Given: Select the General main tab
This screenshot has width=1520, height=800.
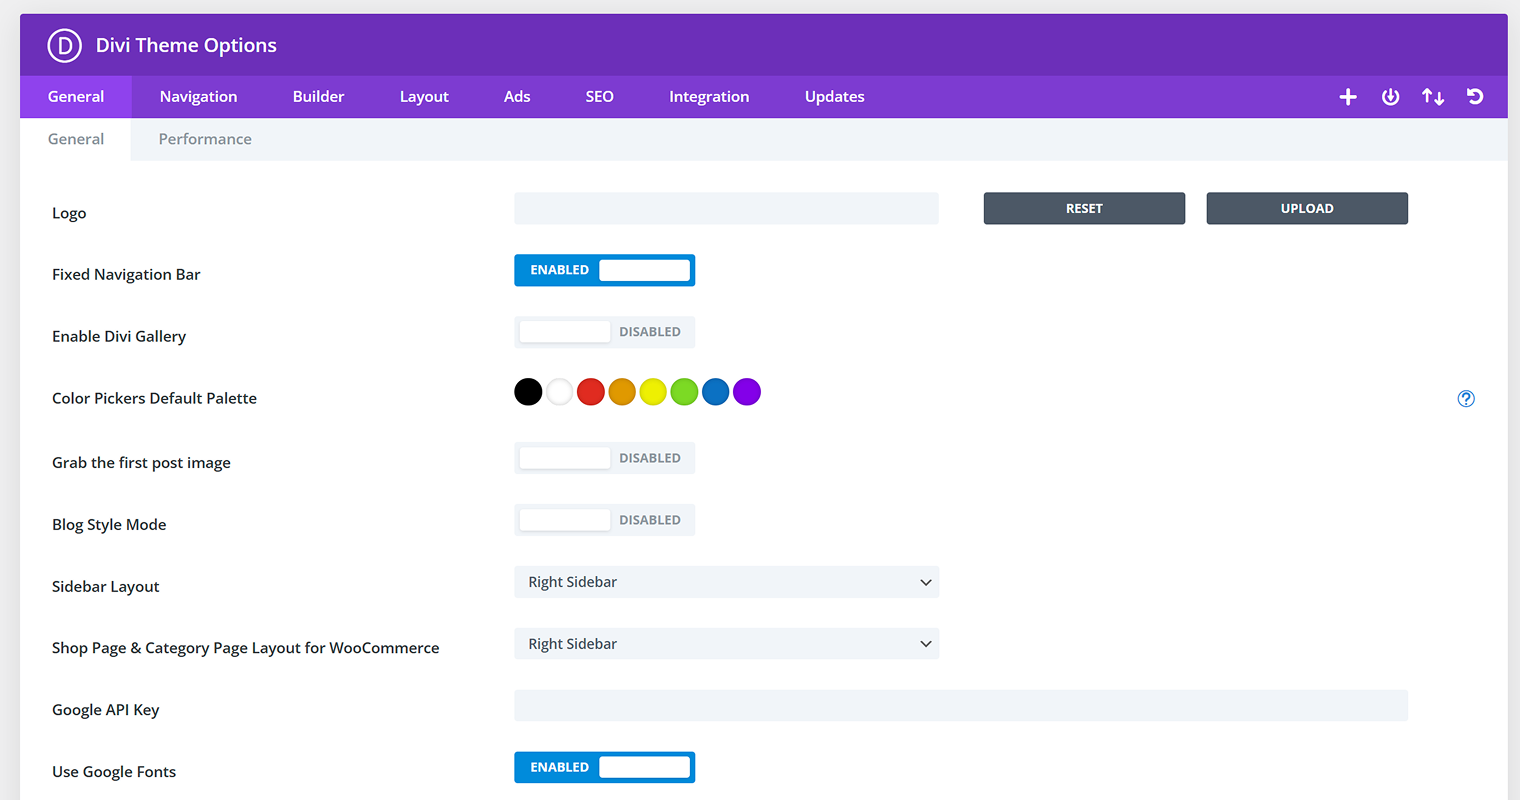Looking at the screenshot, I should click(x=76, y=97).
